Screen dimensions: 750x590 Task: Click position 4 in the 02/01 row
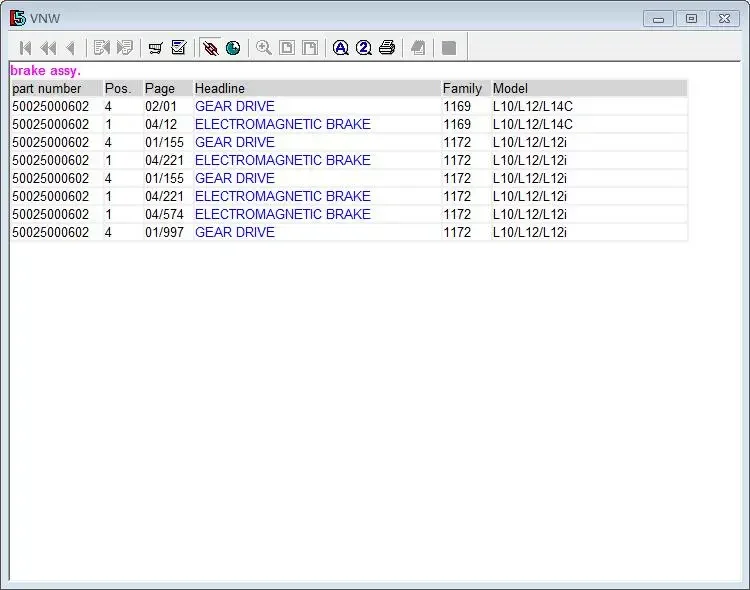(x=108, y=106)
